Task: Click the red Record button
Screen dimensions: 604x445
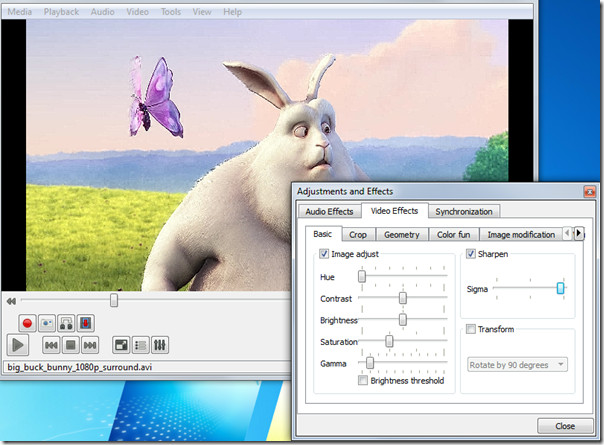Action: [x=27, y=323]
